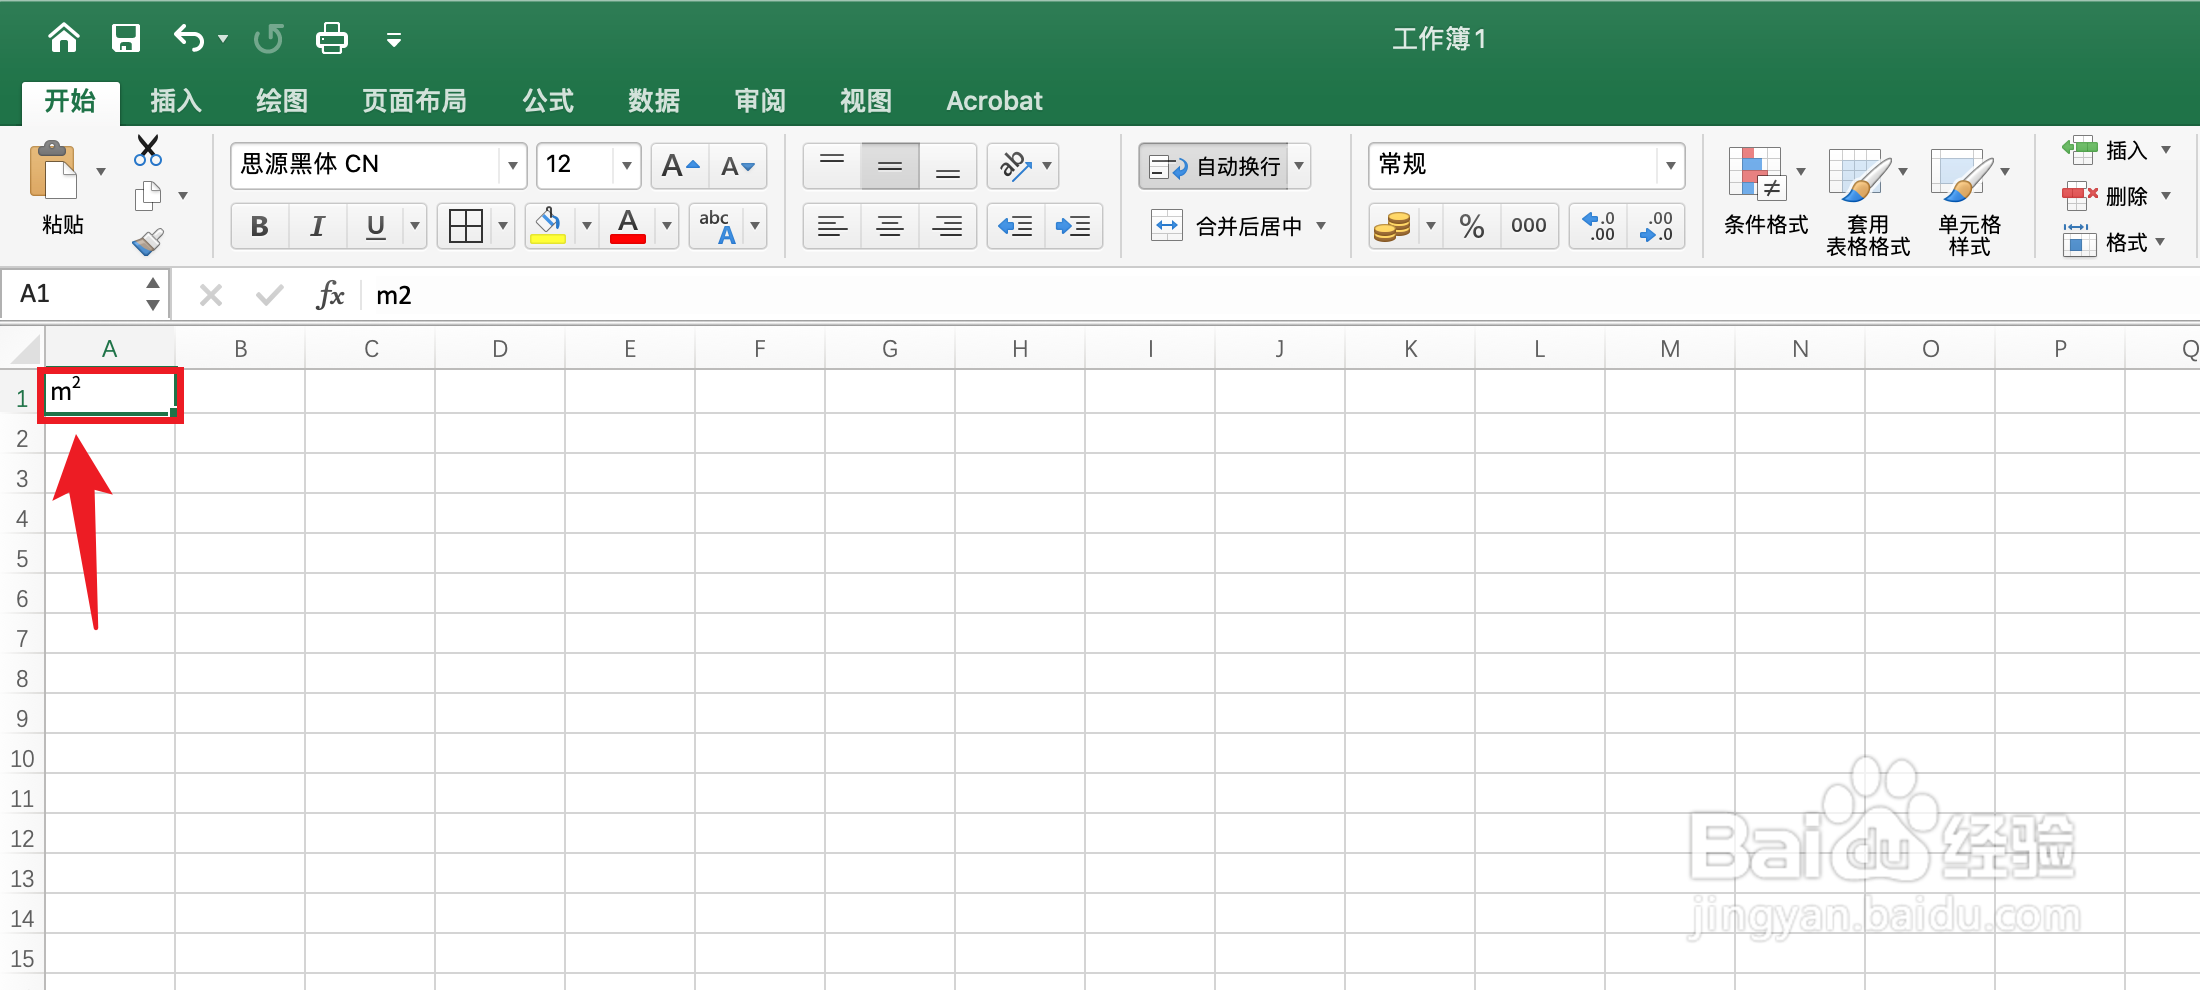This screenshot has width=2200, height=990.
Task: Set middle vertical alignment
Action: [x=890, y=166]
